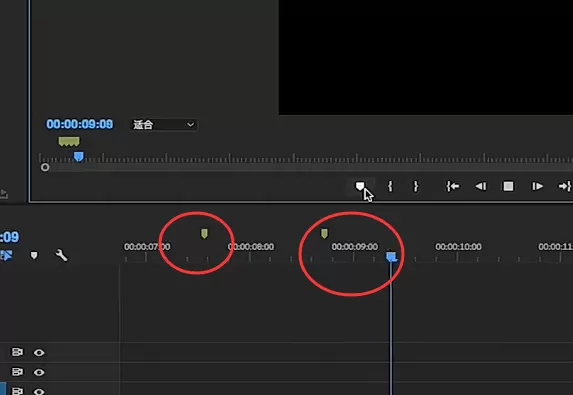Select the timeline marker before 00:00:09:00
Screen dimensions: 573x395
(324, 233)
